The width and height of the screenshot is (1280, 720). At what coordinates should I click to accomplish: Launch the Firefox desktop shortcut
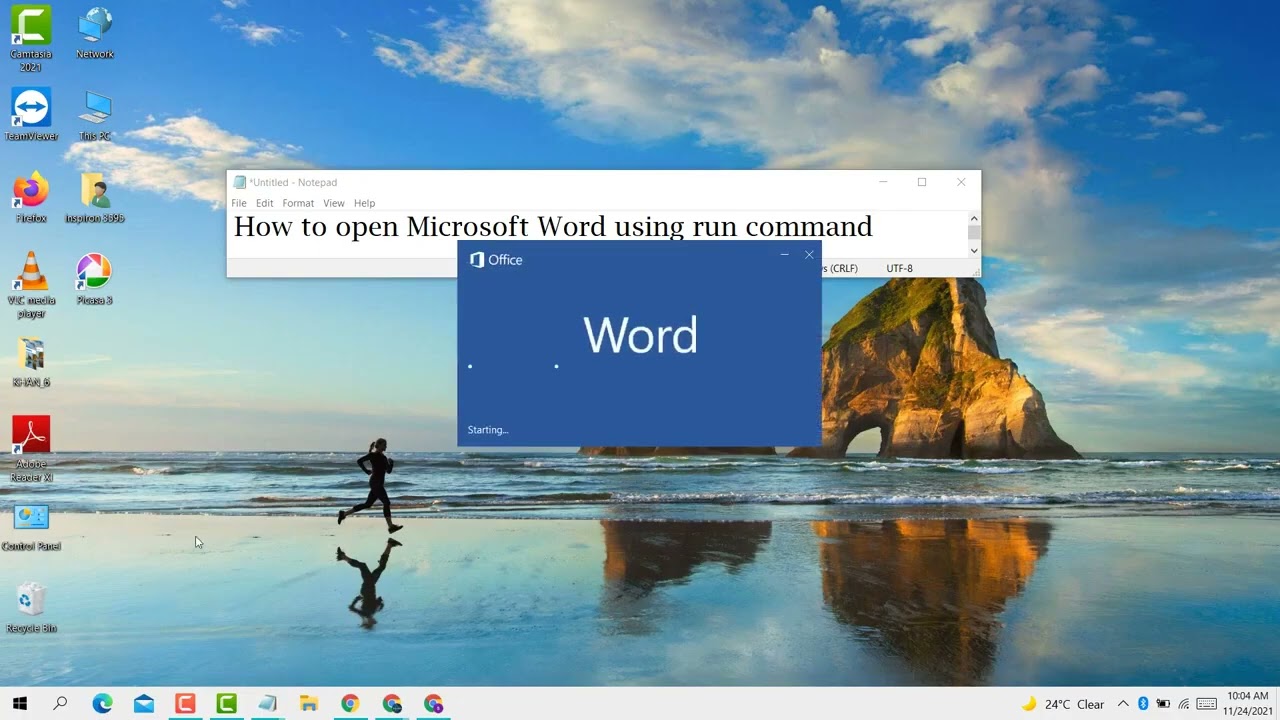pyautogui.click(x=31, y=197)
